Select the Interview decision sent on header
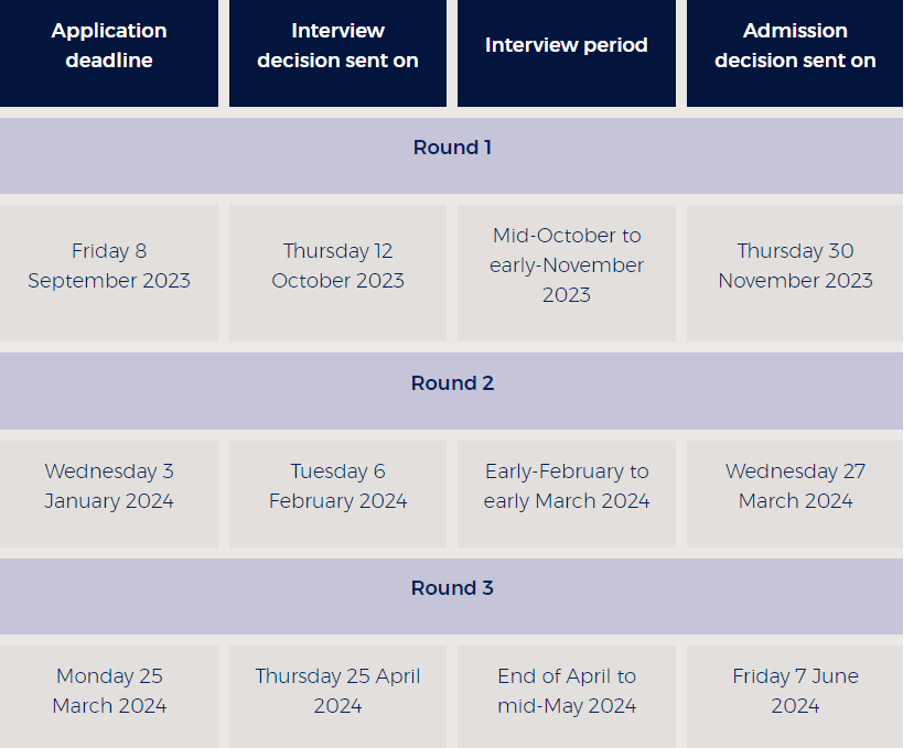 338,46
